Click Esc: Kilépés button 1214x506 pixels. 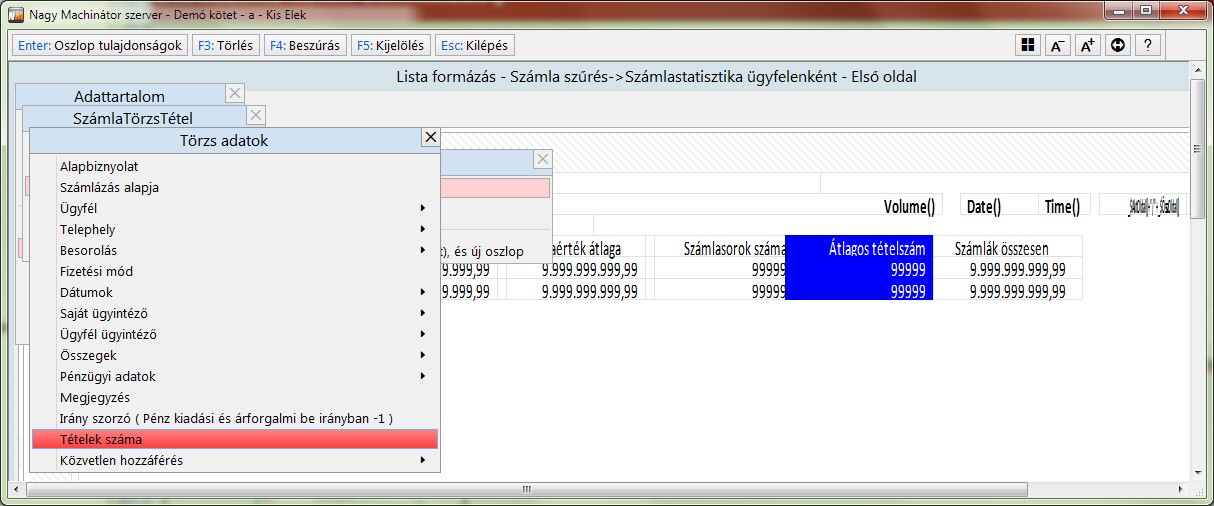(x=475, y=45)
